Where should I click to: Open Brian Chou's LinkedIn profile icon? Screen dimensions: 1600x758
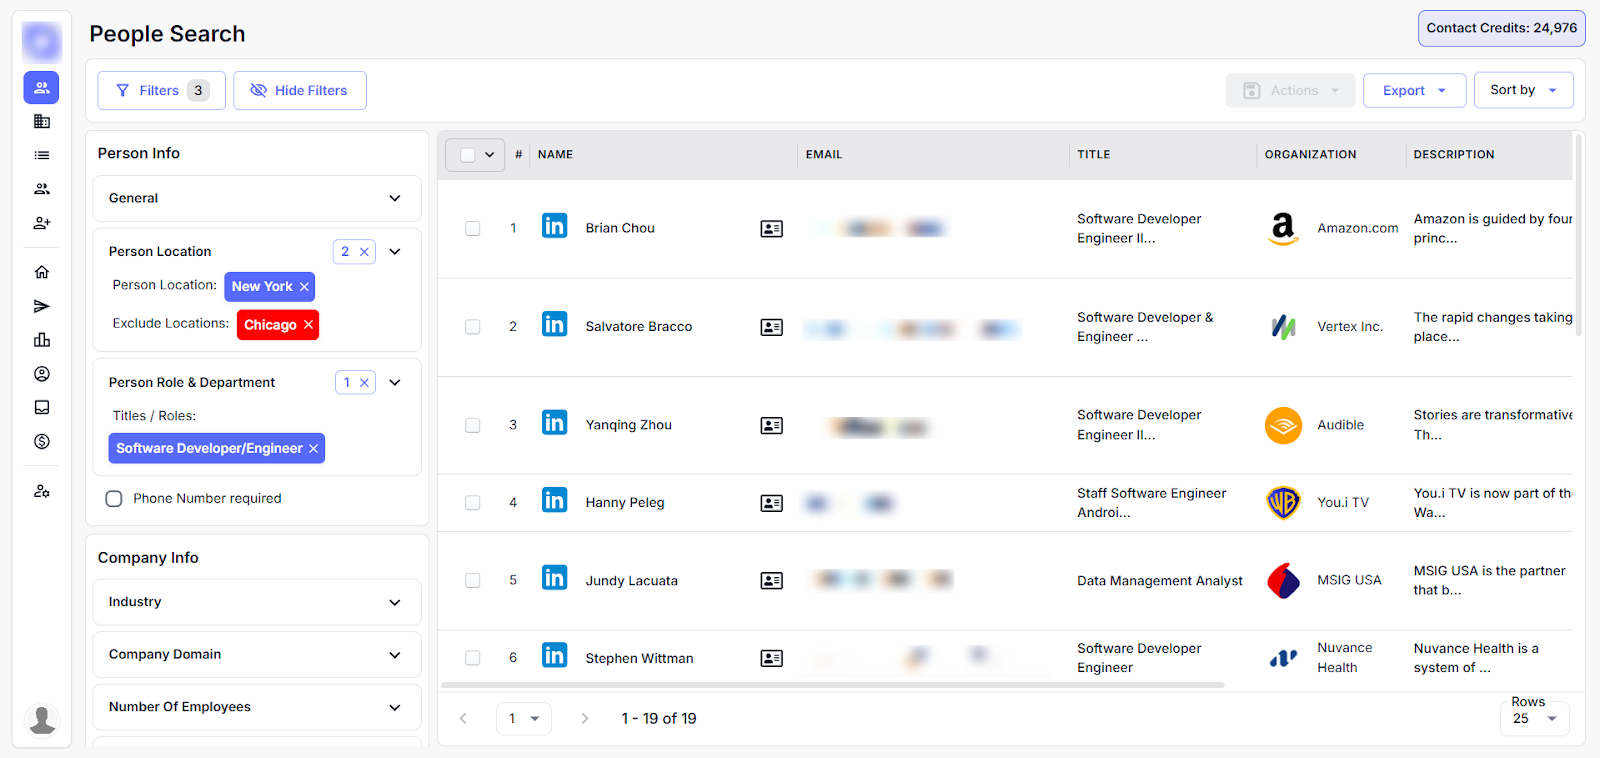coord(554,226)
